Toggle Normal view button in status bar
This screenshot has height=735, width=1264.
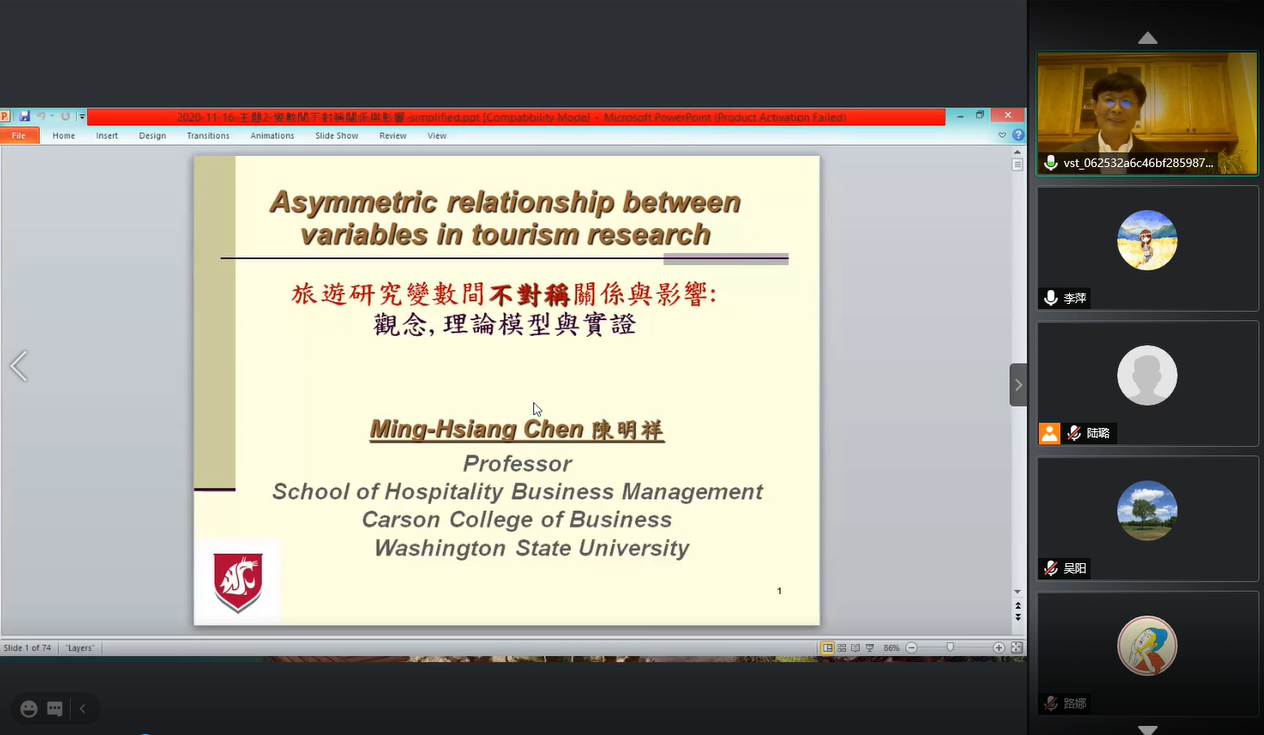click(x=828, y=648)
